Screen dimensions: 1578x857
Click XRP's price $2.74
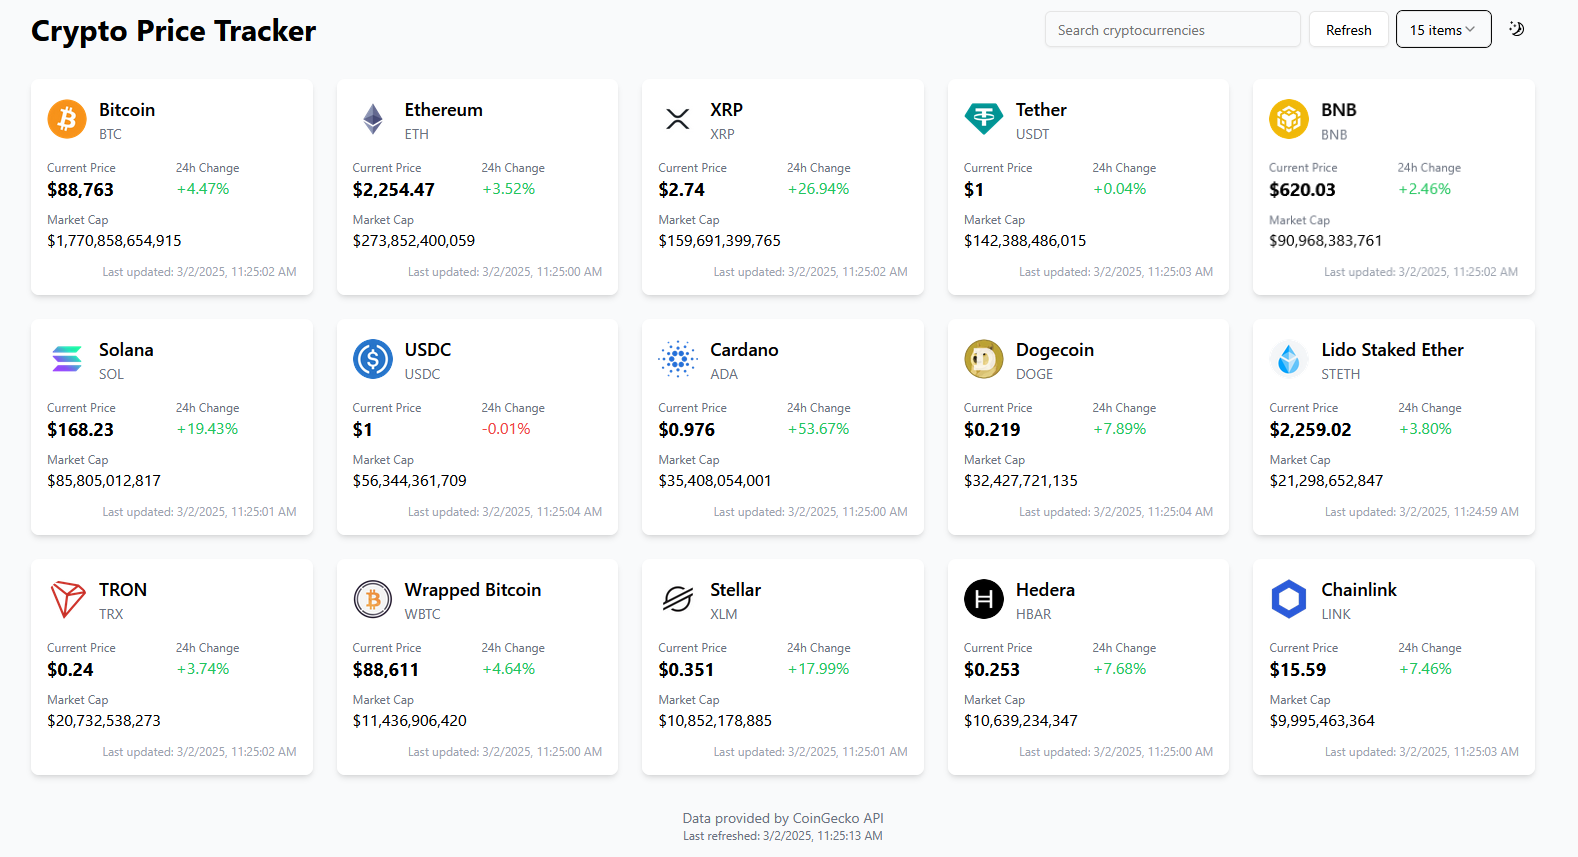tap(681, 190)
